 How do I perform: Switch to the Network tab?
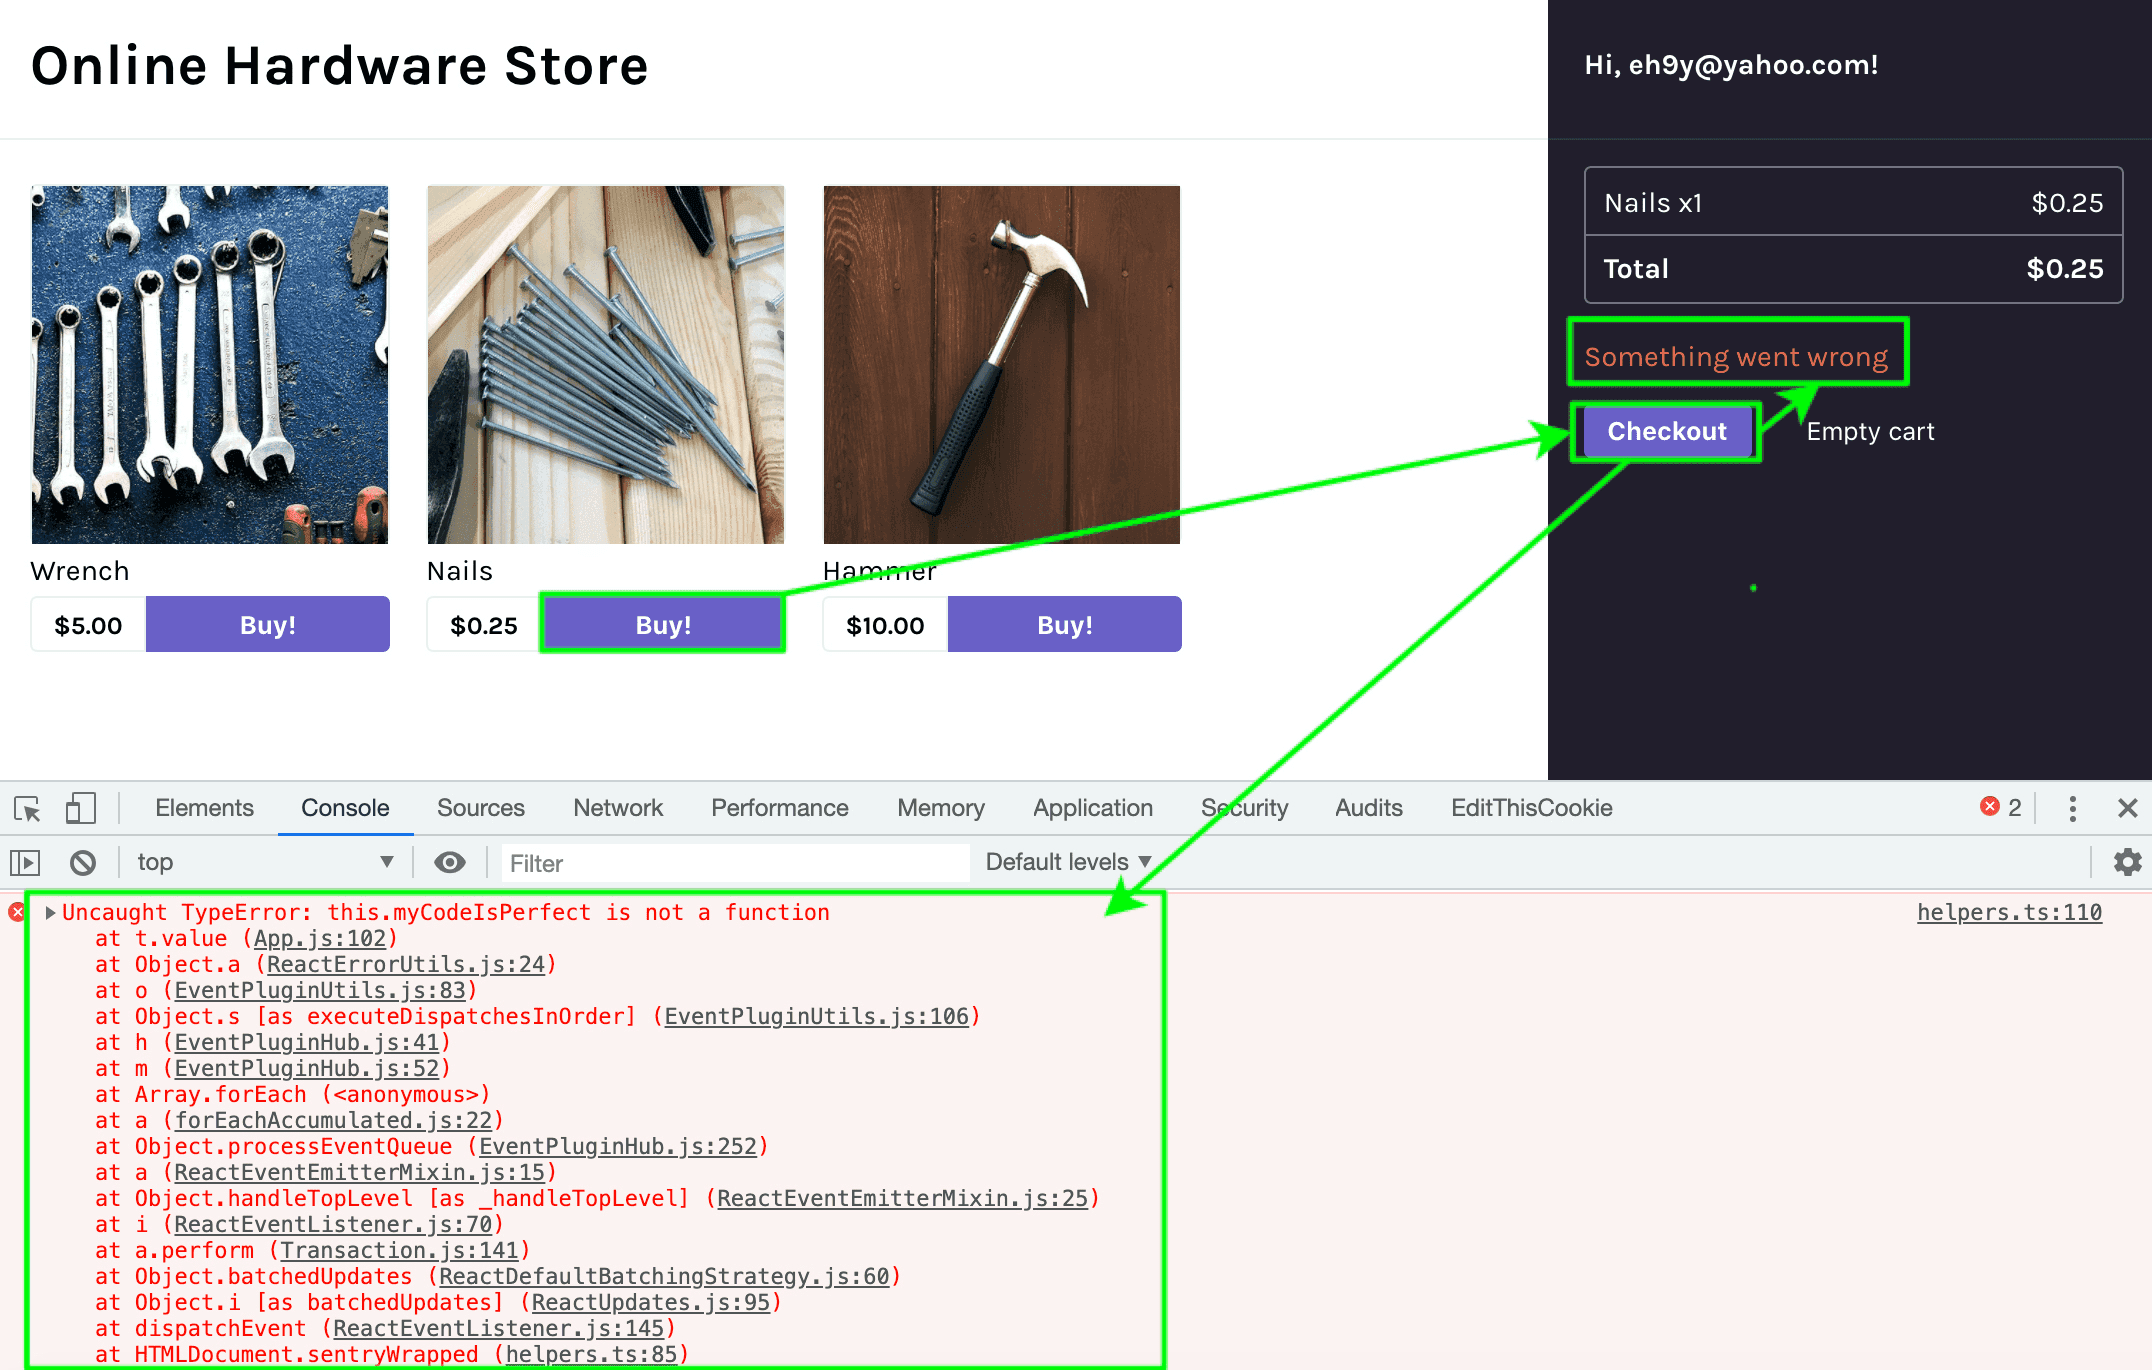[617, 808]
